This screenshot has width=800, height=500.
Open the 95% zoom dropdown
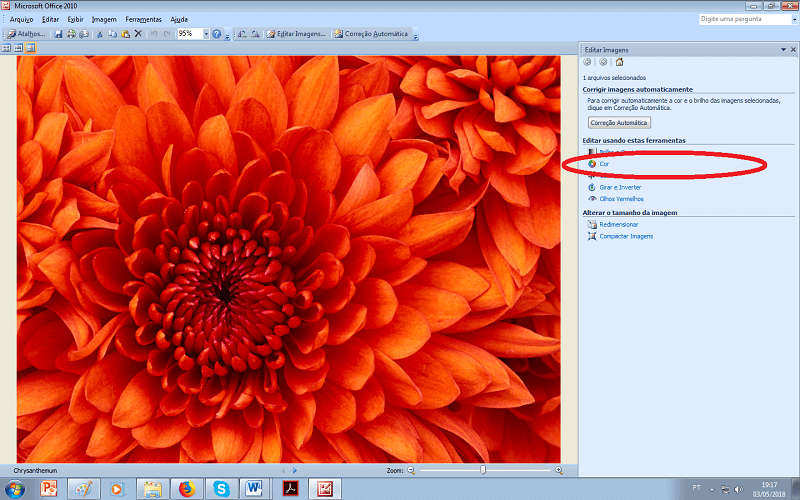click(x=206, y=34)
